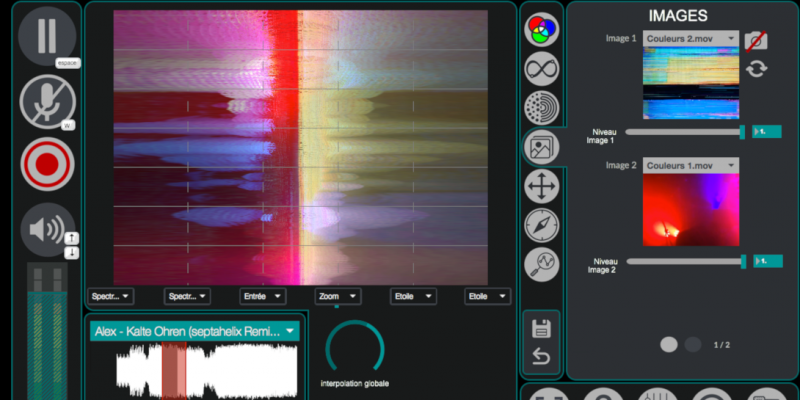Save preset with the floppy disk icon

(541, 327)
